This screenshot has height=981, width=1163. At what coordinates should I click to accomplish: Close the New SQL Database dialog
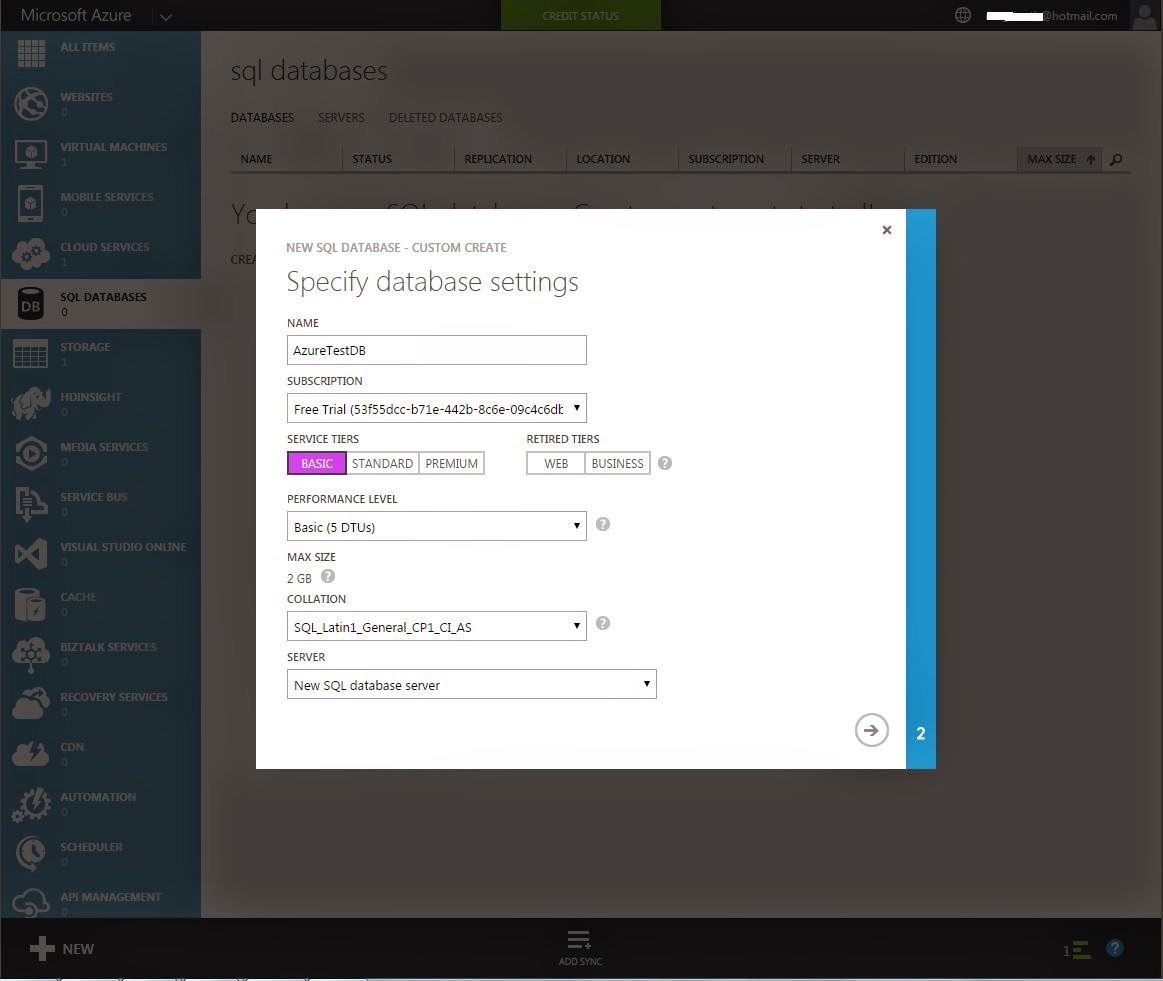click(x=886, y=230)
